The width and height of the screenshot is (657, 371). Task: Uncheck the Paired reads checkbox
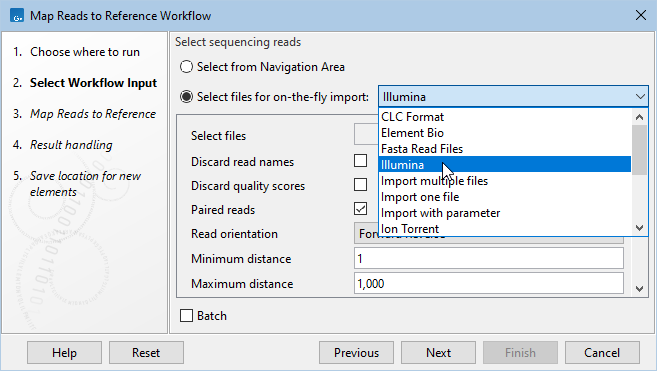coord(360,209)
